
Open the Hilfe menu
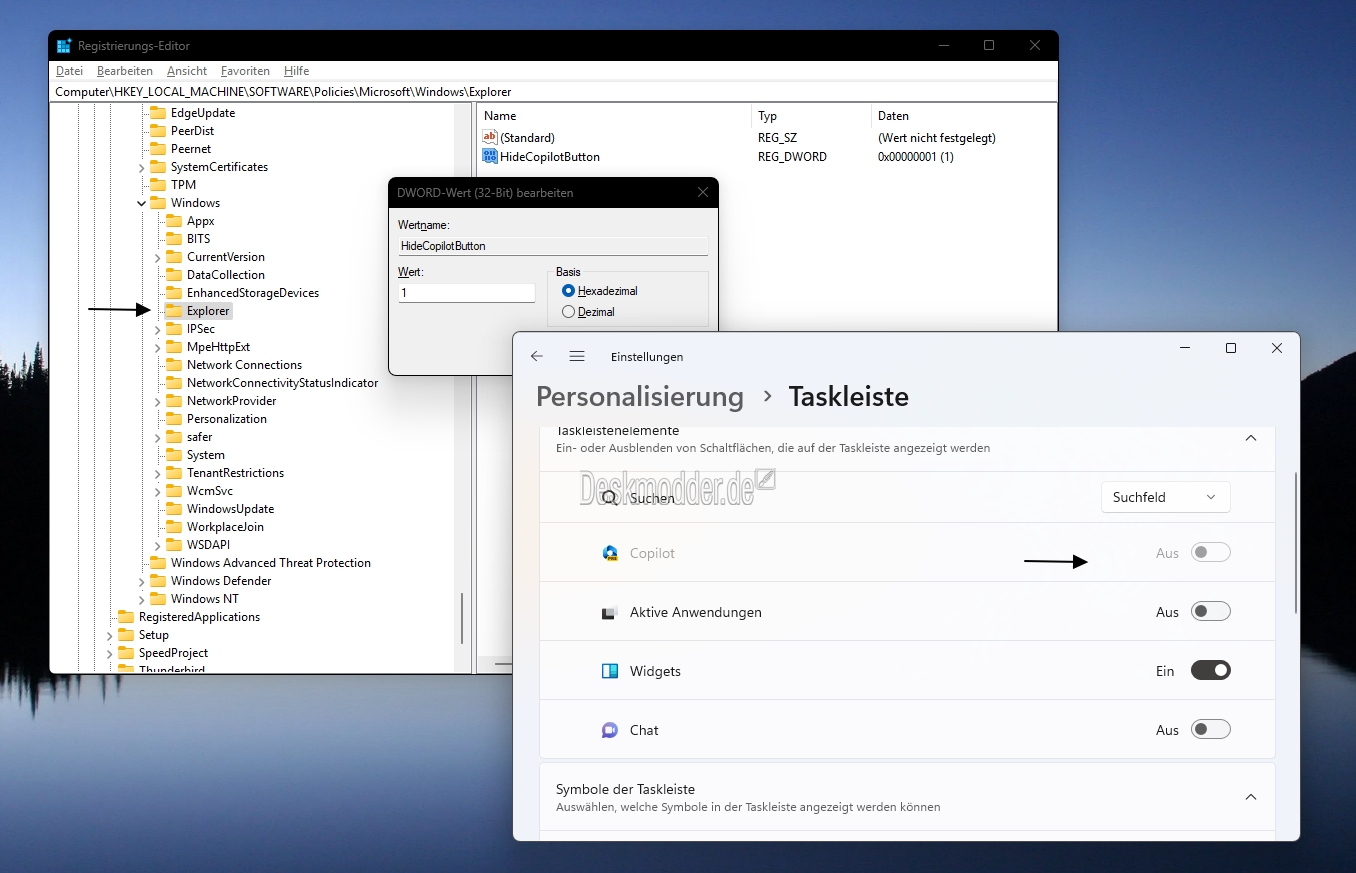click(x=296, y=71)
